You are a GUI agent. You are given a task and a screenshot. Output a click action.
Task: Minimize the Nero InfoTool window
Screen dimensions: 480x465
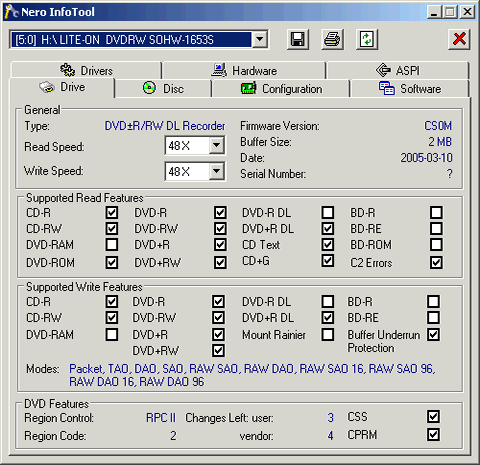pos(434,12)
